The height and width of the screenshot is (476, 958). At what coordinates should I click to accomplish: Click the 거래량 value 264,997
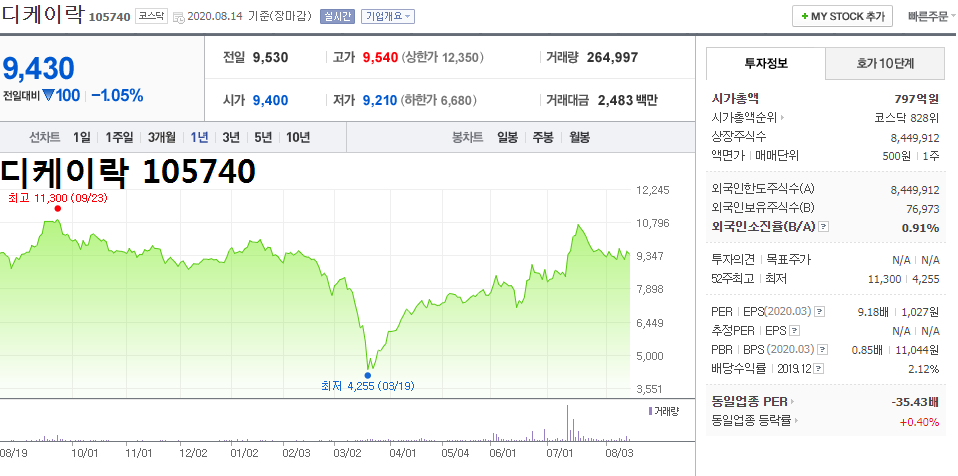612,58
